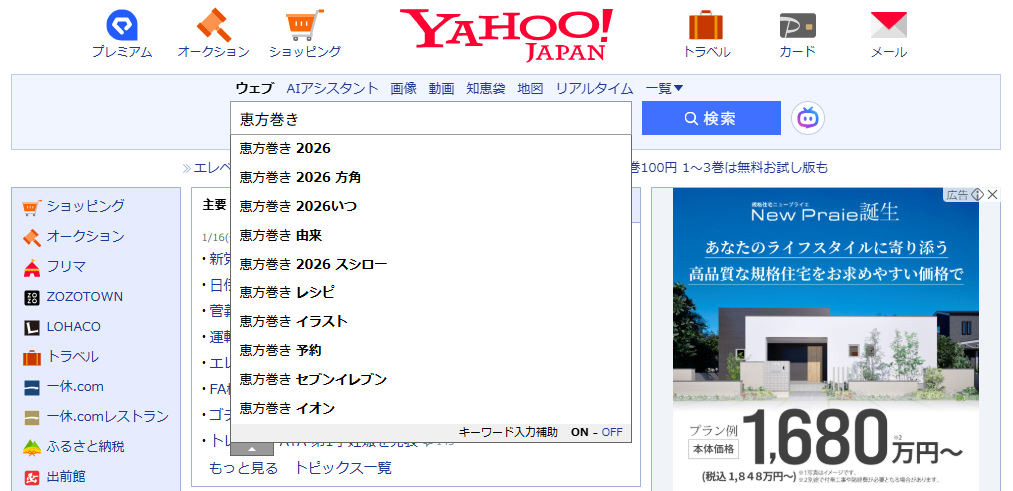Click the sidebar 出前館 icon
The height and width of the screenshot is (491, 1013).
tap(32, 477)
